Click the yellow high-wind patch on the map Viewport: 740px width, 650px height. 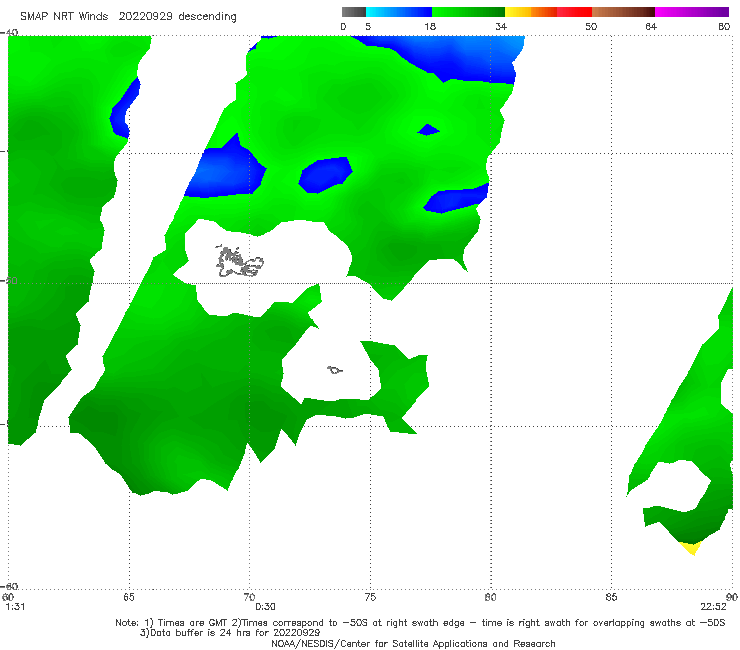690,548
